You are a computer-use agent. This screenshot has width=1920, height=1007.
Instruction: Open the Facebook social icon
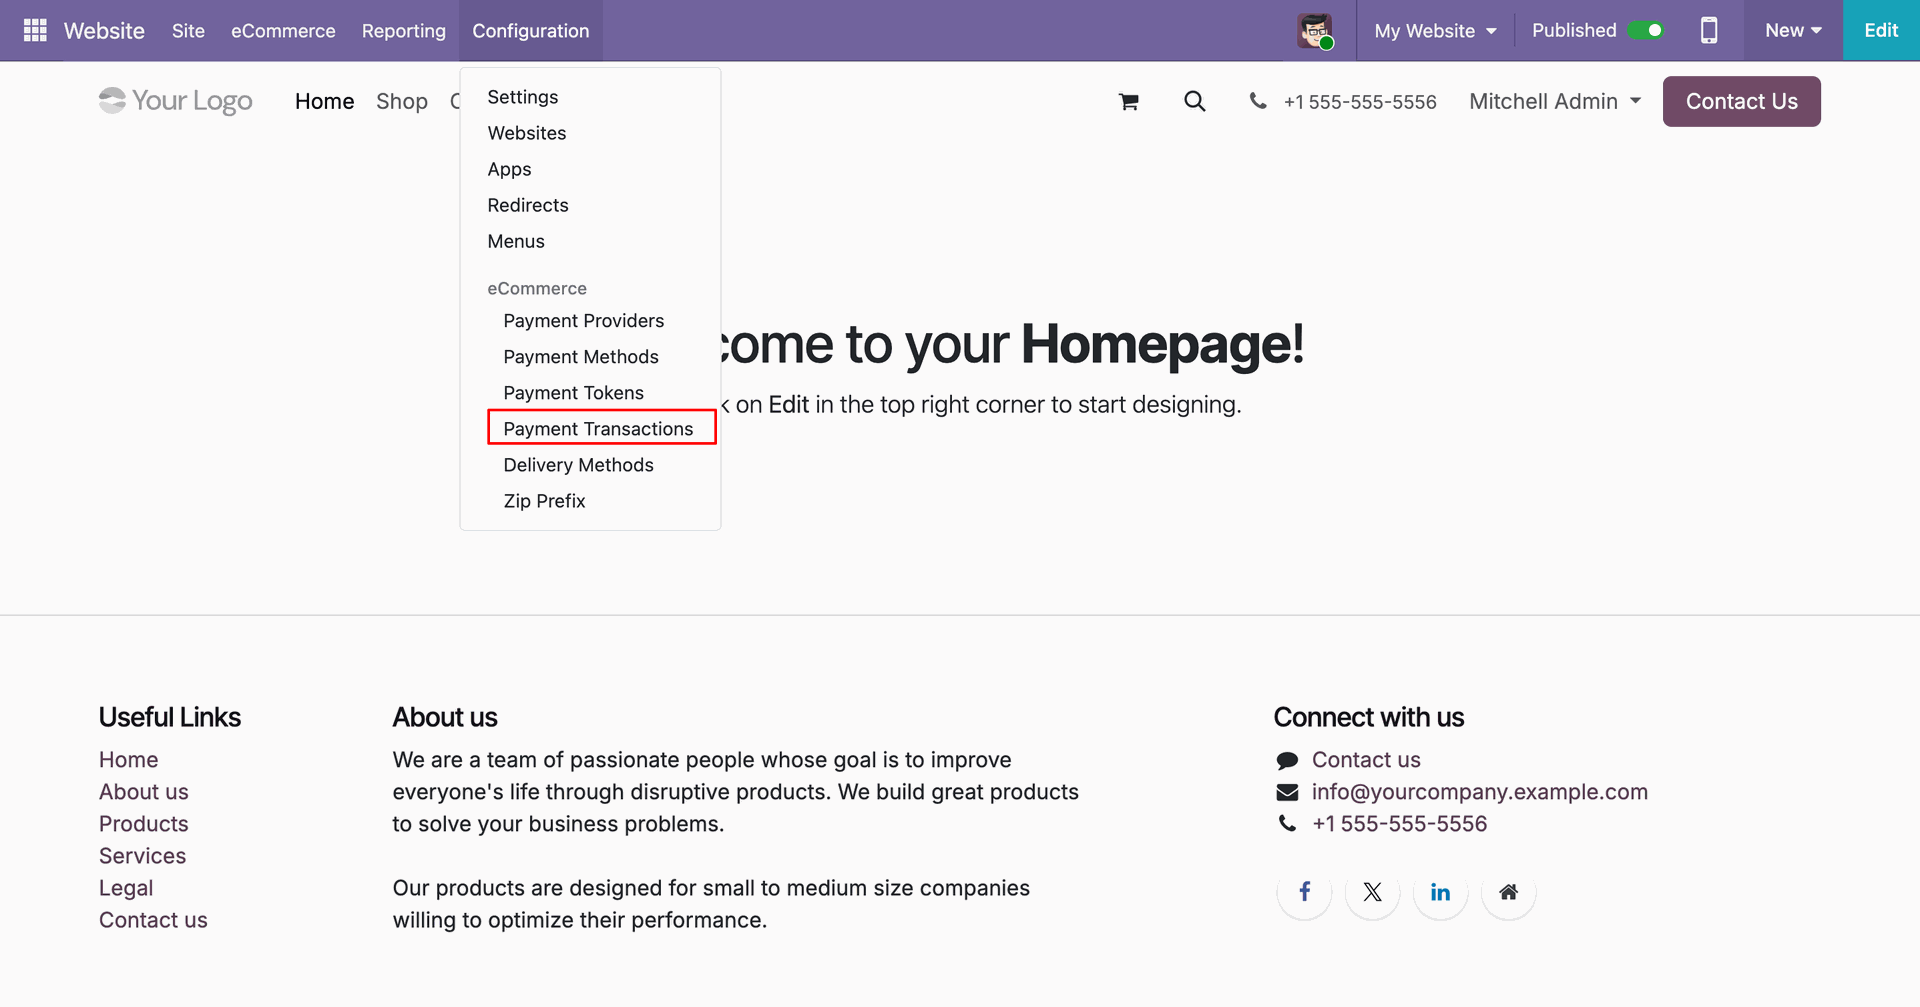[1304, 892]
